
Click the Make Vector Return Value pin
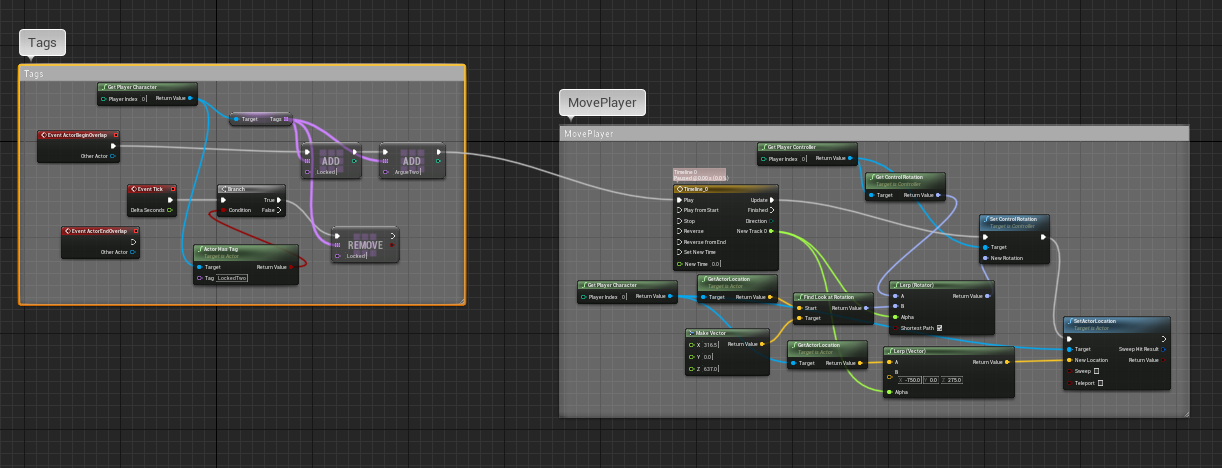coord(763,344)
